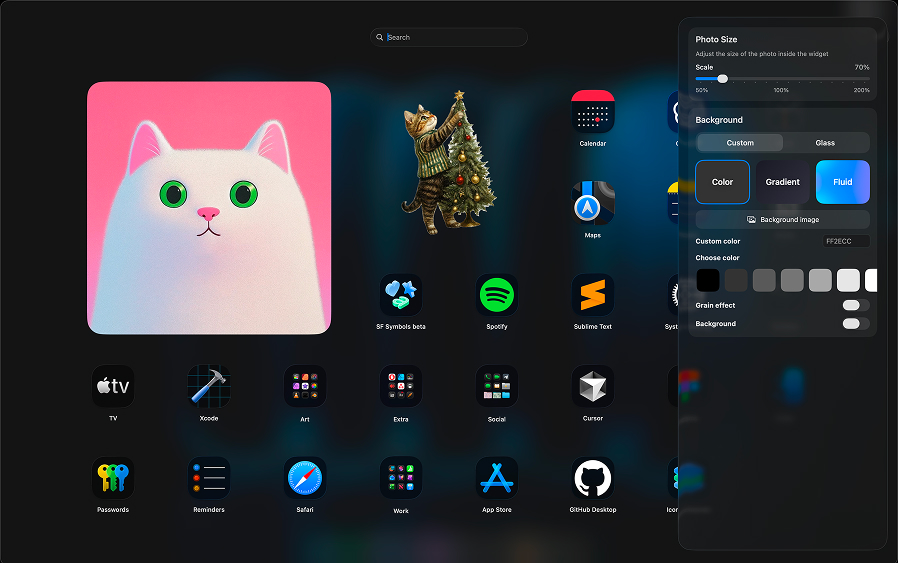898x563 pixels.
Task: Switch to the Glass background tab
Action: [825, 143]
